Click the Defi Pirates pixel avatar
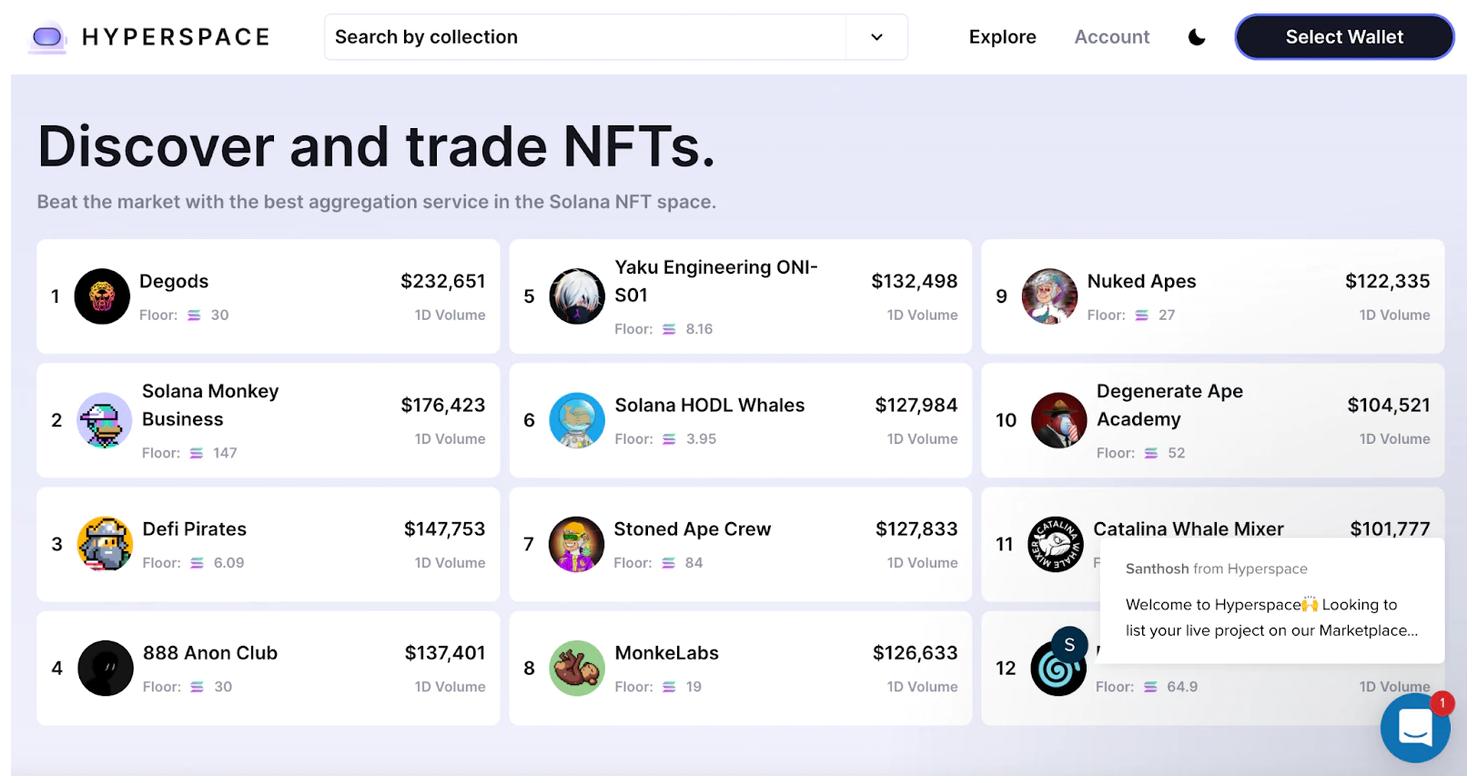Screen dimensions: 1475x783 pyautogui.click(x=105, y=544)
